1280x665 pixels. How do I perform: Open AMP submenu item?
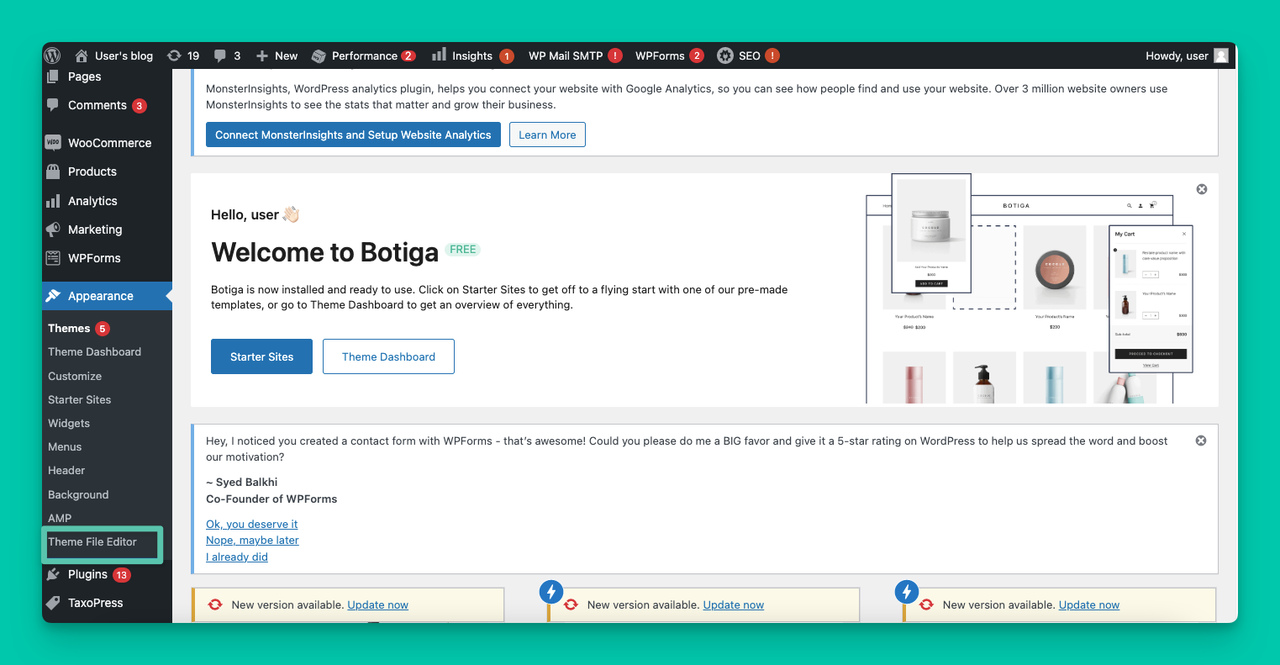pos(60,518)
